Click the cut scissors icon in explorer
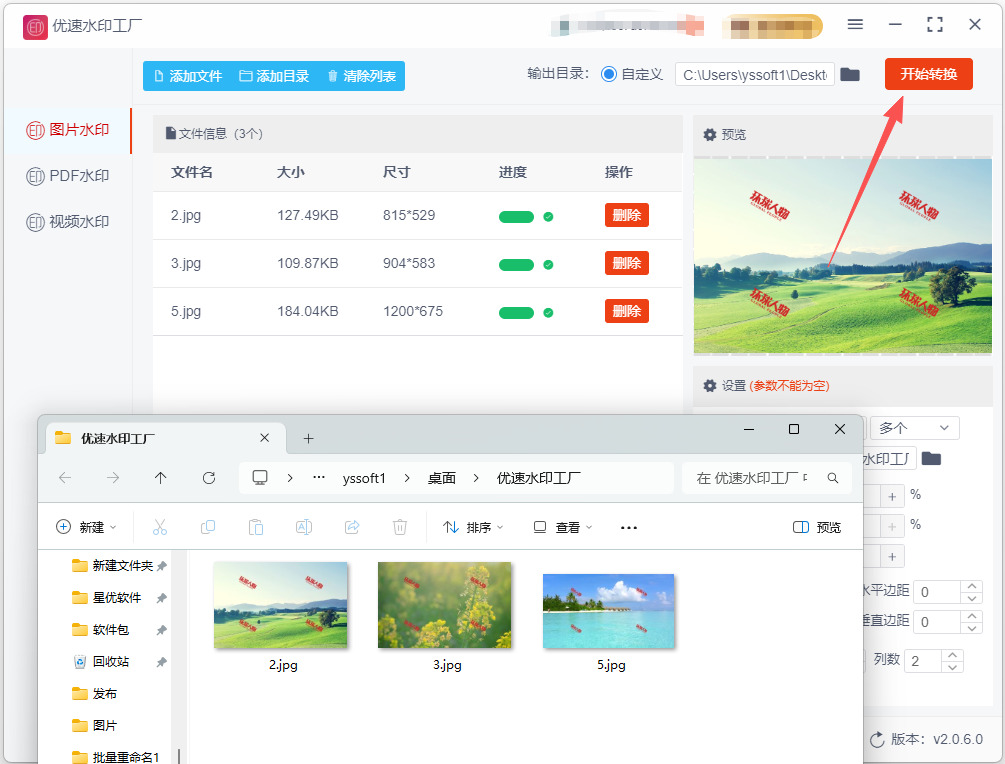The height and width of the screenshot is (764, 1005). [159, 527]
